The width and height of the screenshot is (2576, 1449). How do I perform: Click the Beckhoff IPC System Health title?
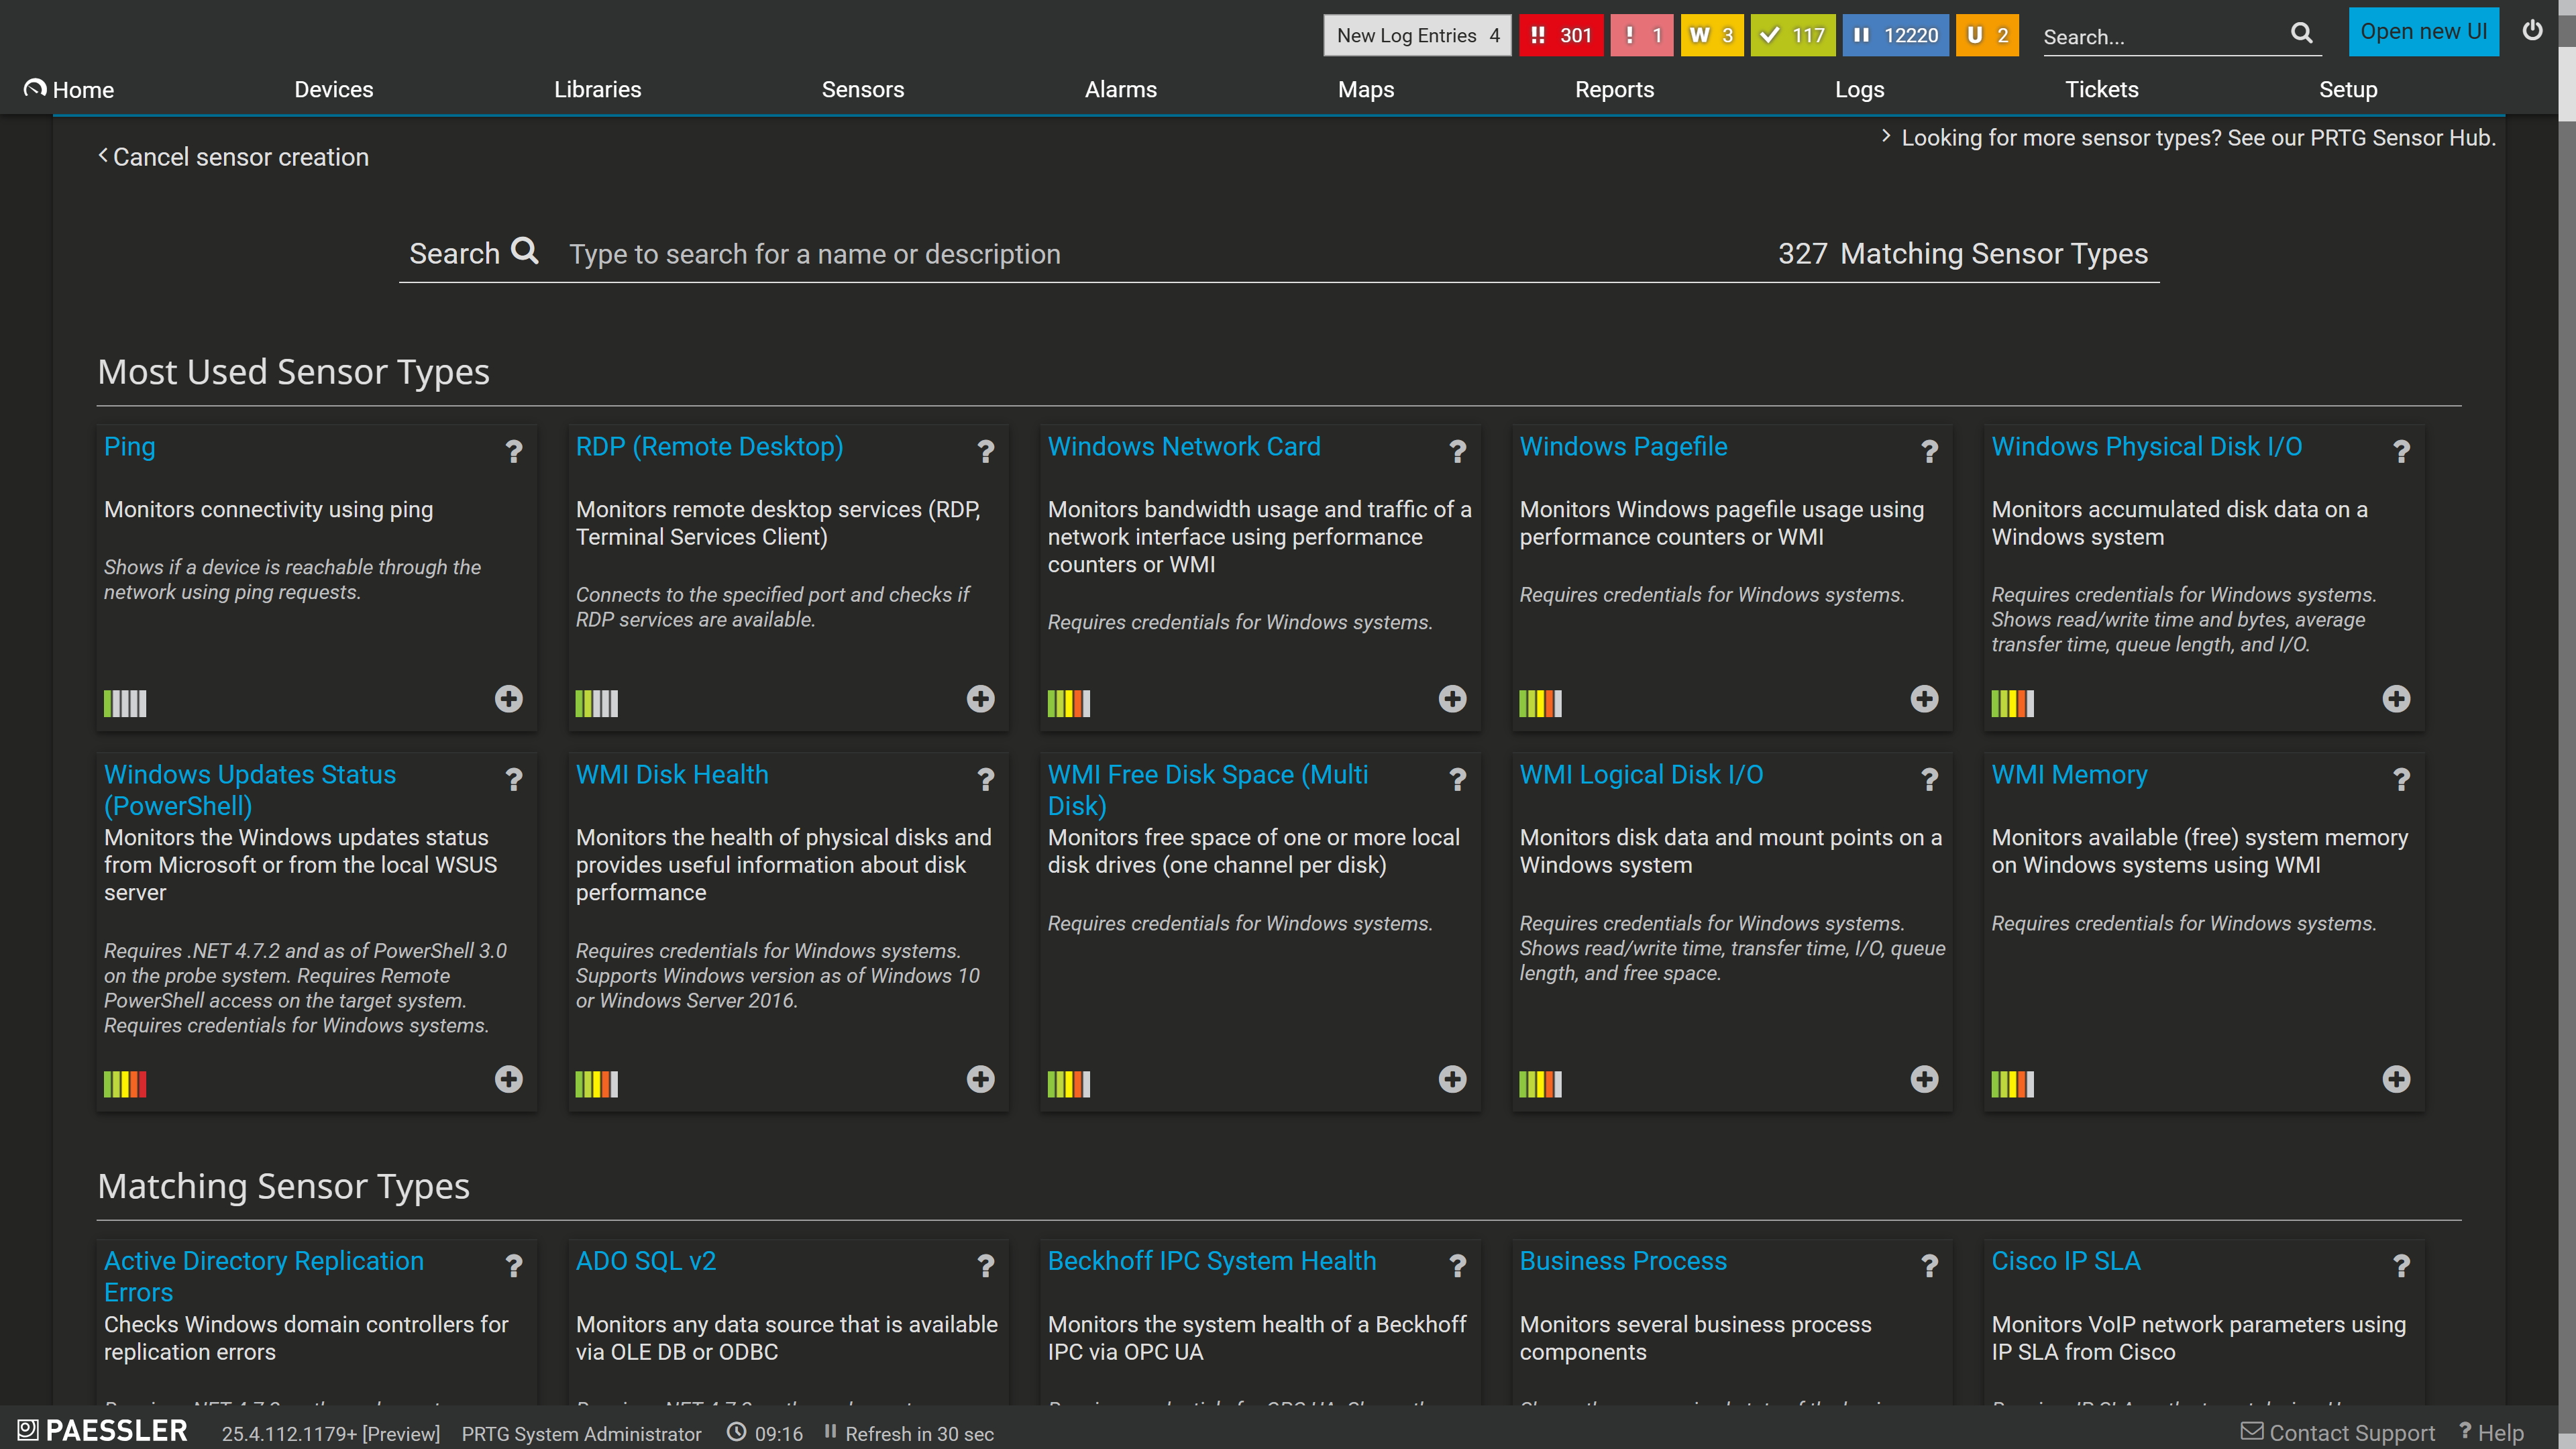point(1212,1261)
